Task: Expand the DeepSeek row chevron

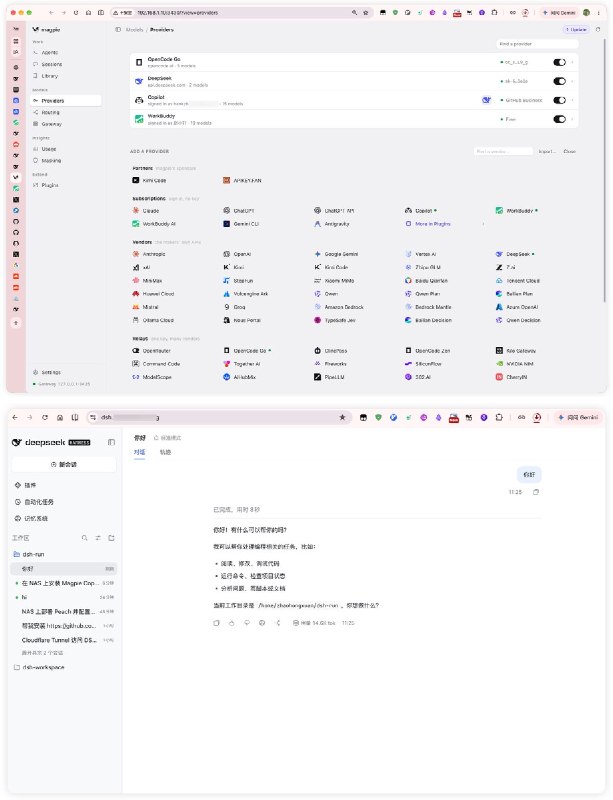Action: [x=572, y=81]
